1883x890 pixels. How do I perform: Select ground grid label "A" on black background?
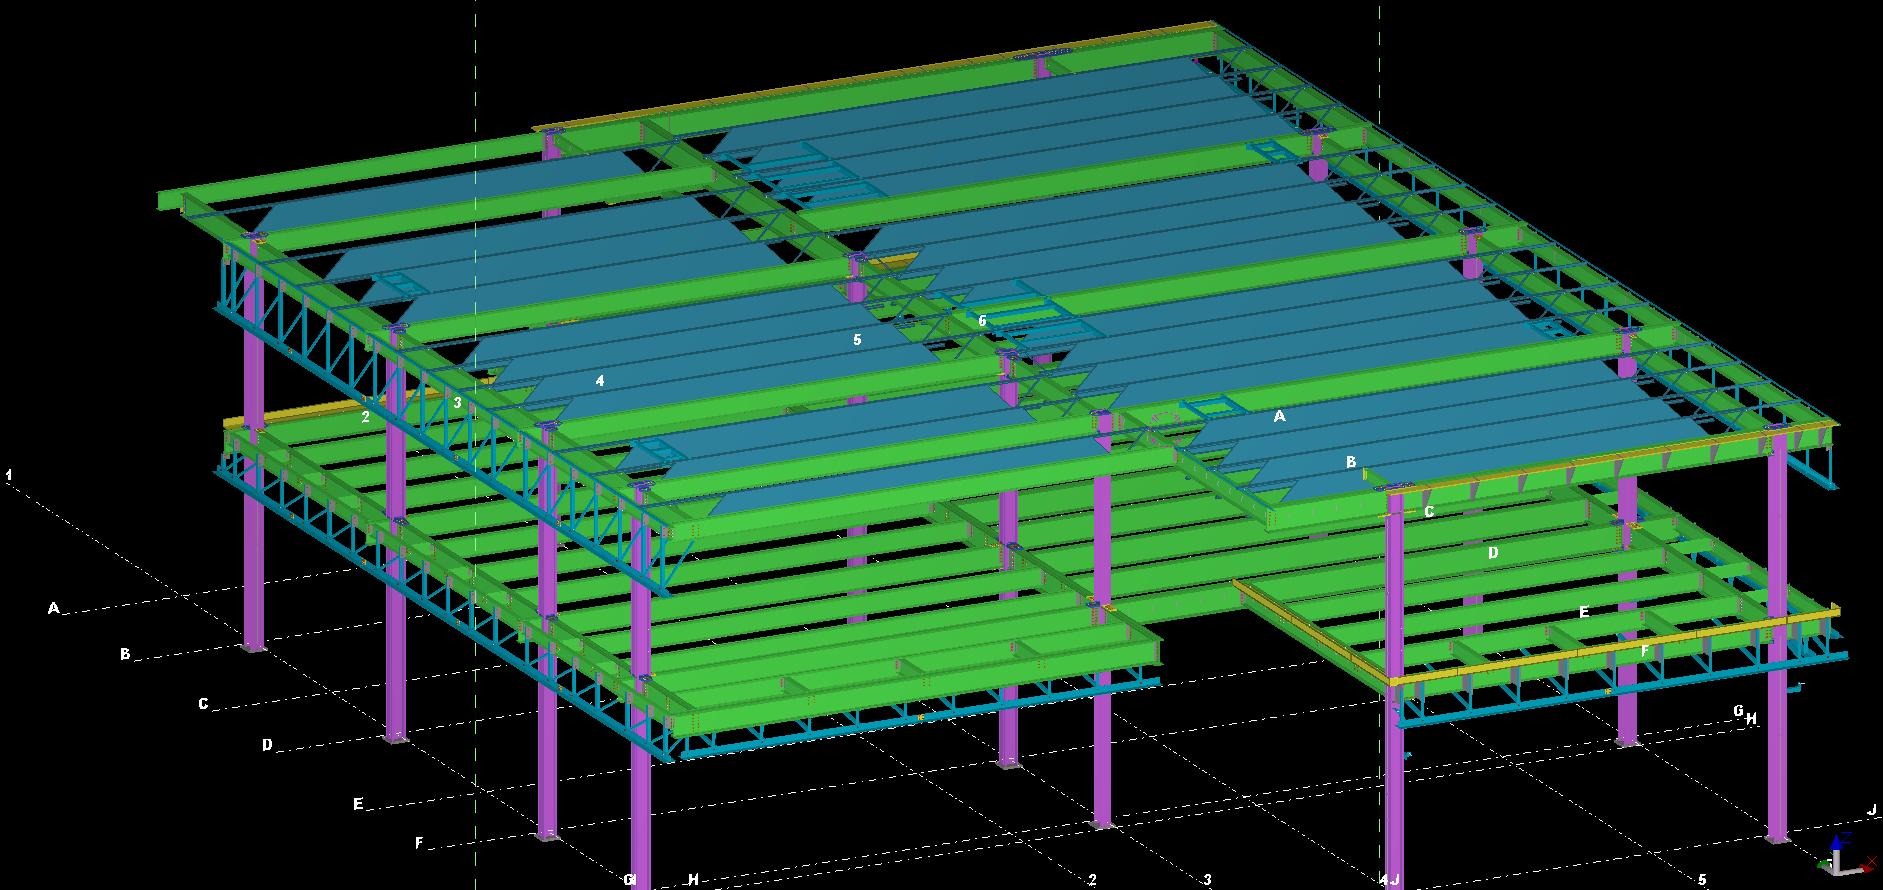pyautogui.click(x=54, y=607)
